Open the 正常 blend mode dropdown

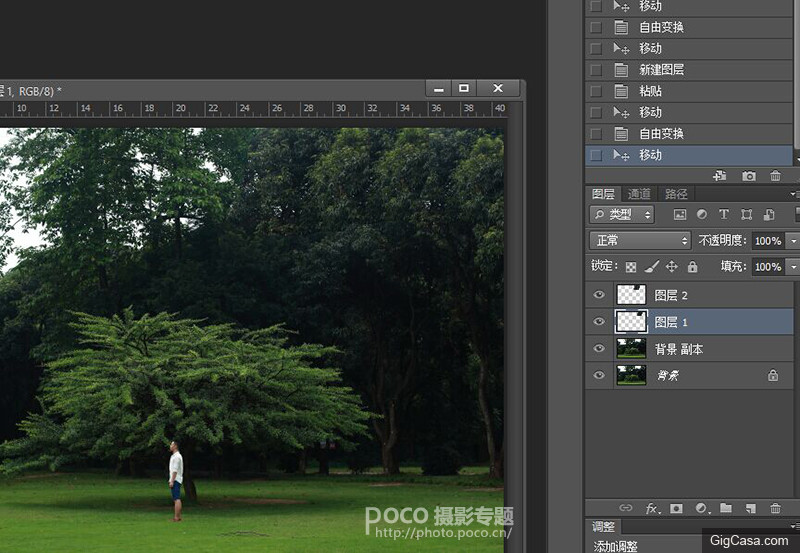pyautogui.click(x=640, y=240)
